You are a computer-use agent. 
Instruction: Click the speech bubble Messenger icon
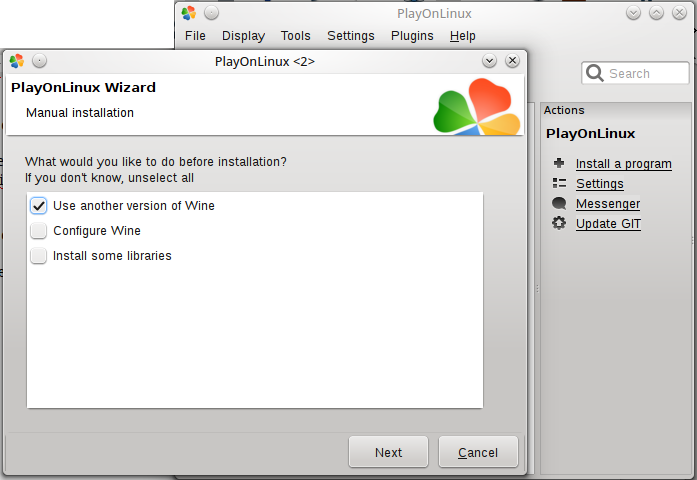[559, 203]
